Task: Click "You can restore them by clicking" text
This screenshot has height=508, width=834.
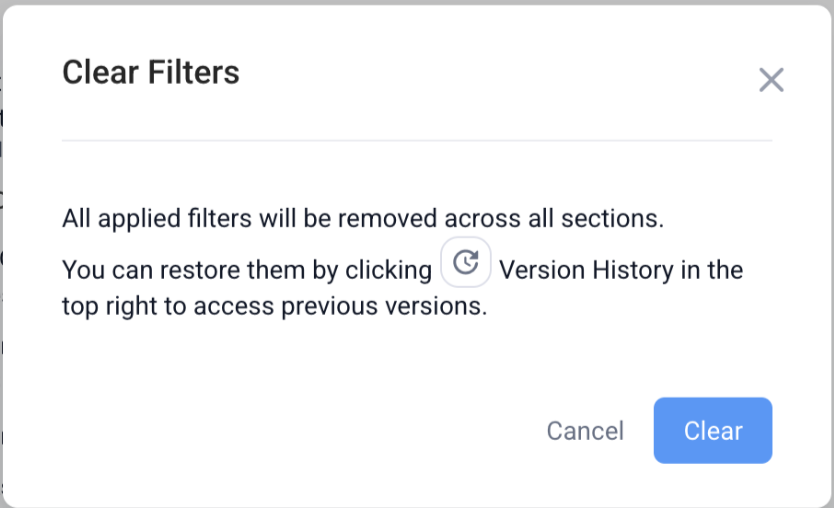Action: pyautogui.click(x=247, y=270)
